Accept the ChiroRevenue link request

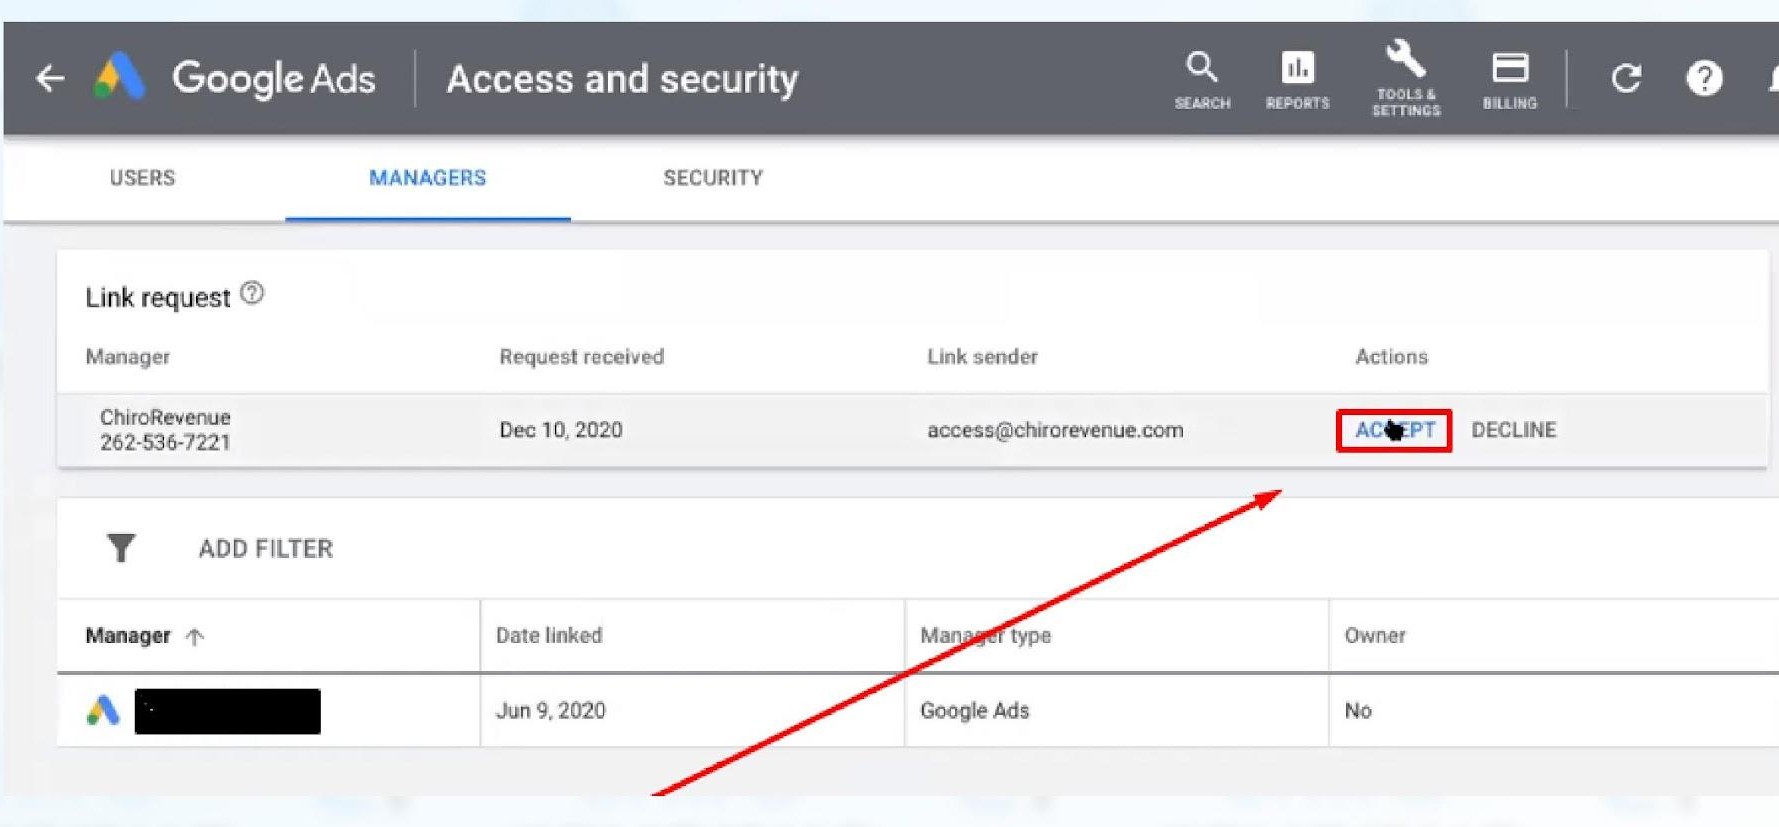pos(1394,430)
